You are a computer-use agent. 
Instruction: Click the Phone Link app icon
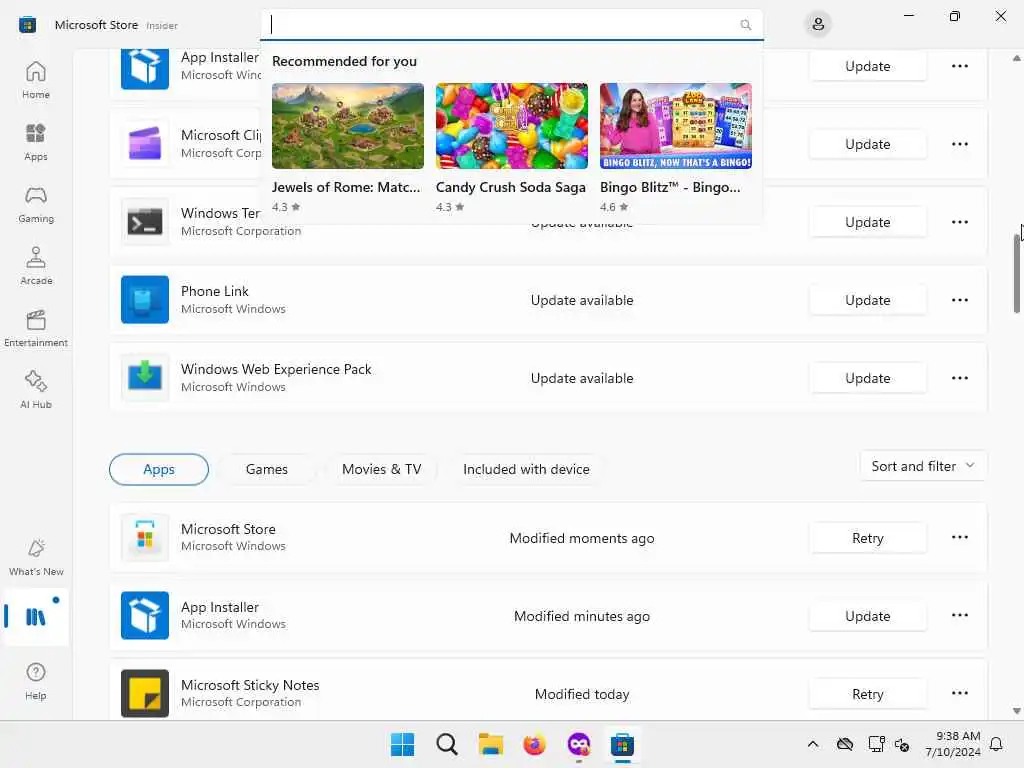[145, 300]
